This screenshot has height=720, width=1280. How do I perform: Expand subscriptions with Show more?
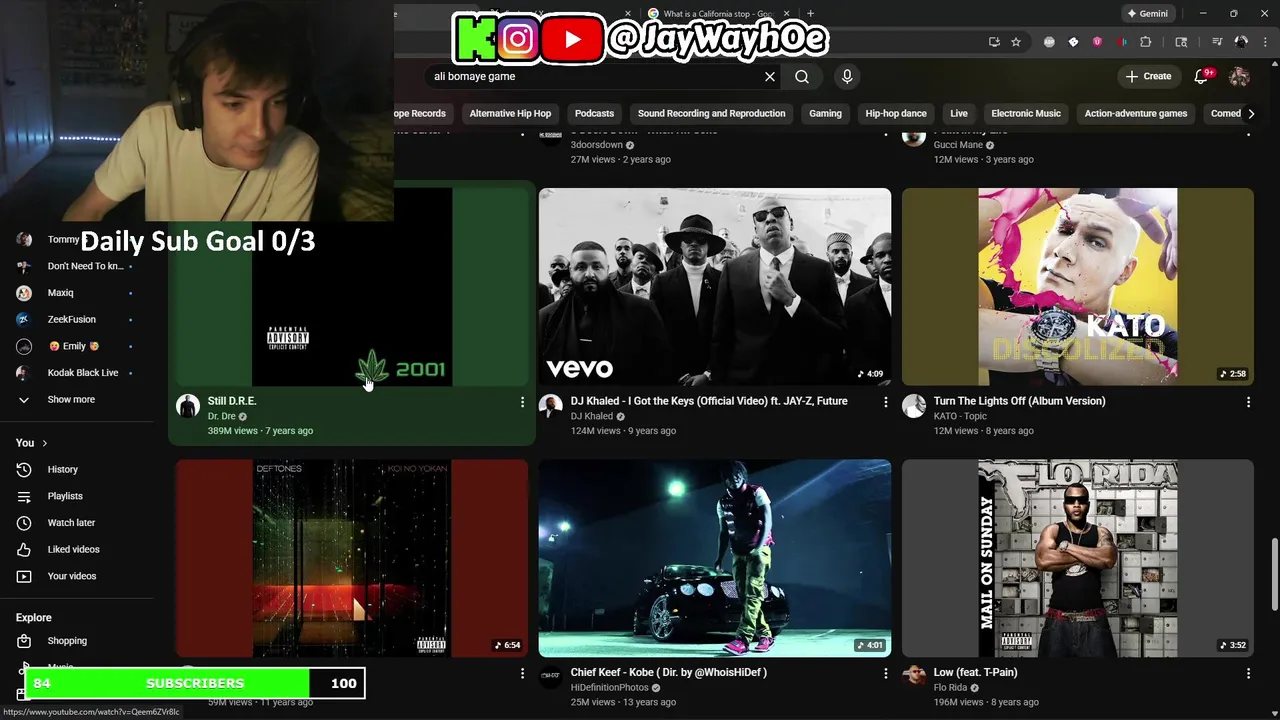click(x=70, y=399)
